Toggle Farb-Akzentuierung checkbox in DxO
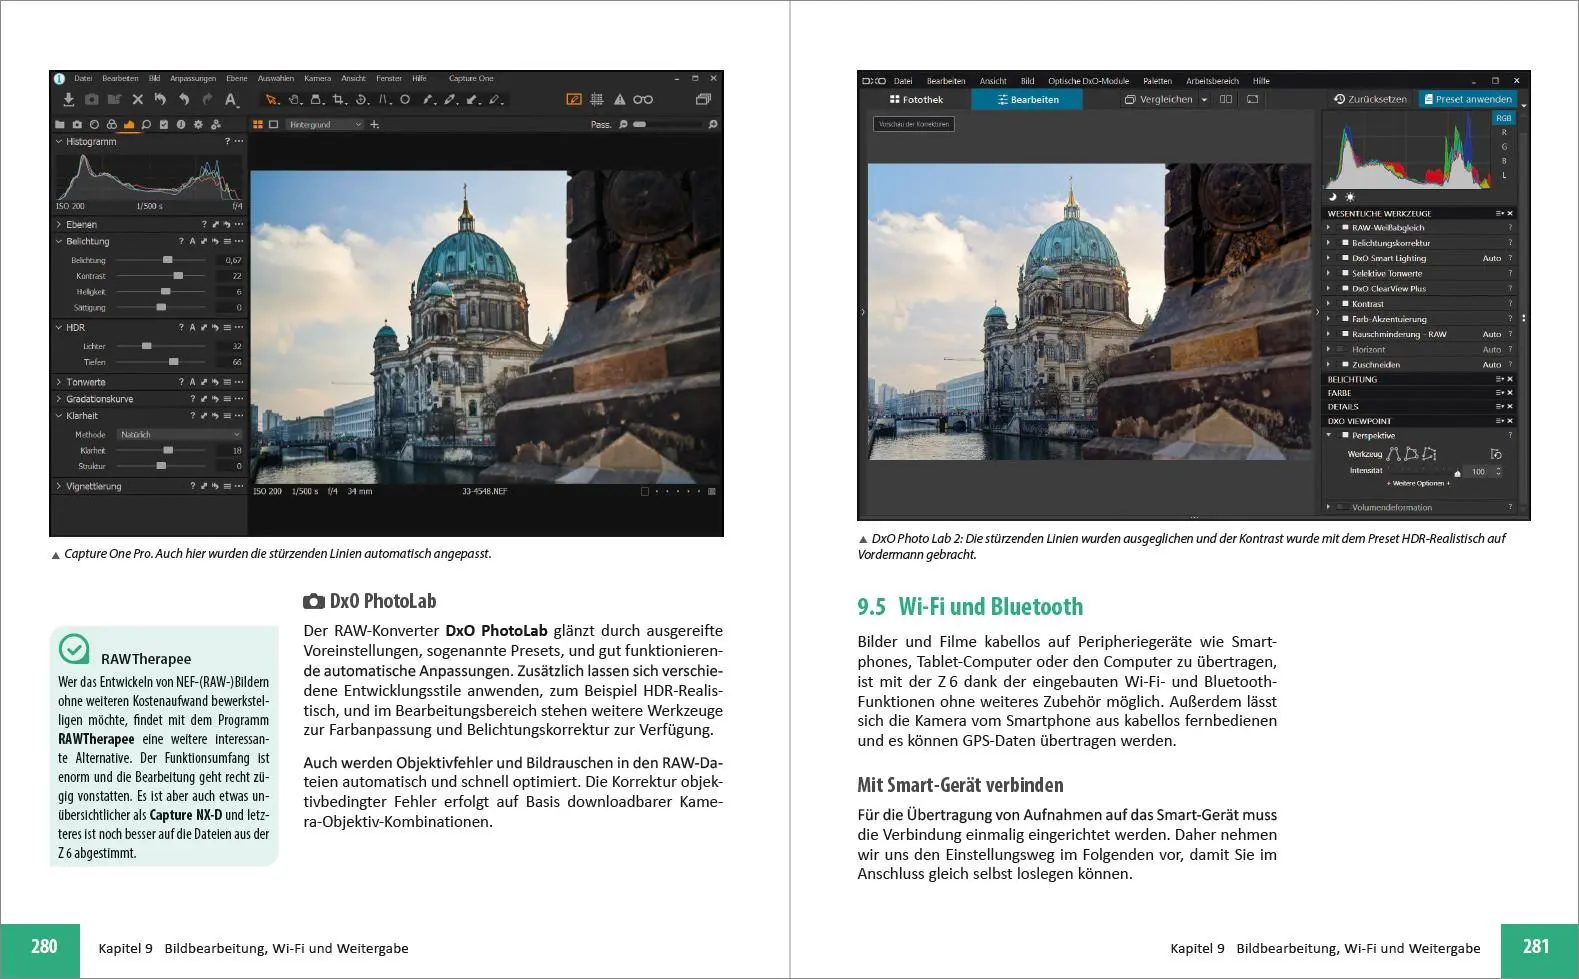This screenshot has width=1579, height=979. tap(1345, 319)
